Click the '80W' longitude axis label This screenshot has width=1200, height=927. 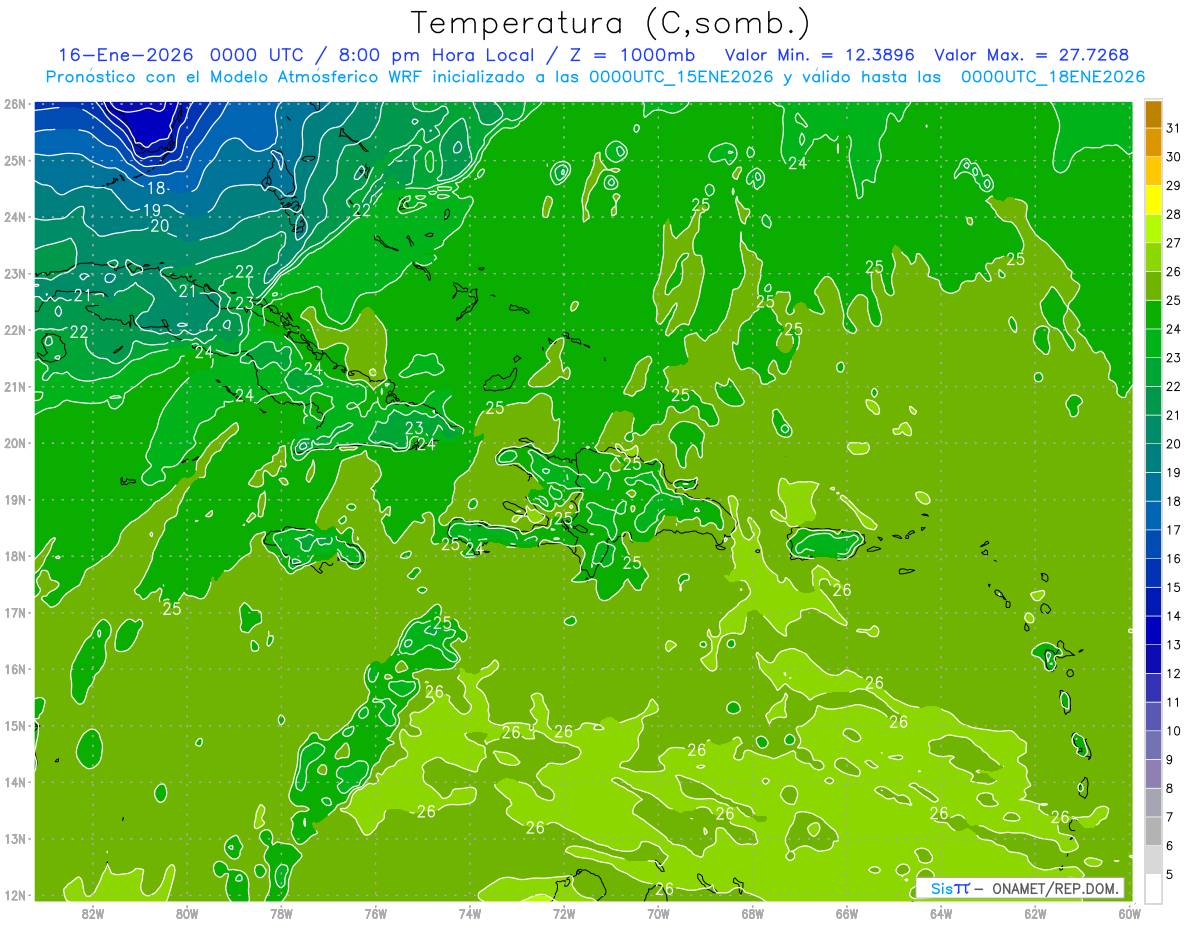click(x=187, y=913)
